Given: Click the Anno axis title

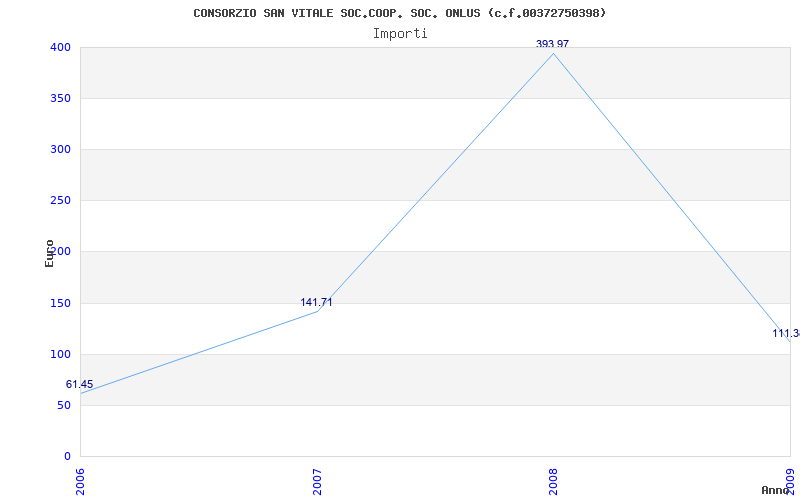Looking at the screenshot, I should coord(774,490).
